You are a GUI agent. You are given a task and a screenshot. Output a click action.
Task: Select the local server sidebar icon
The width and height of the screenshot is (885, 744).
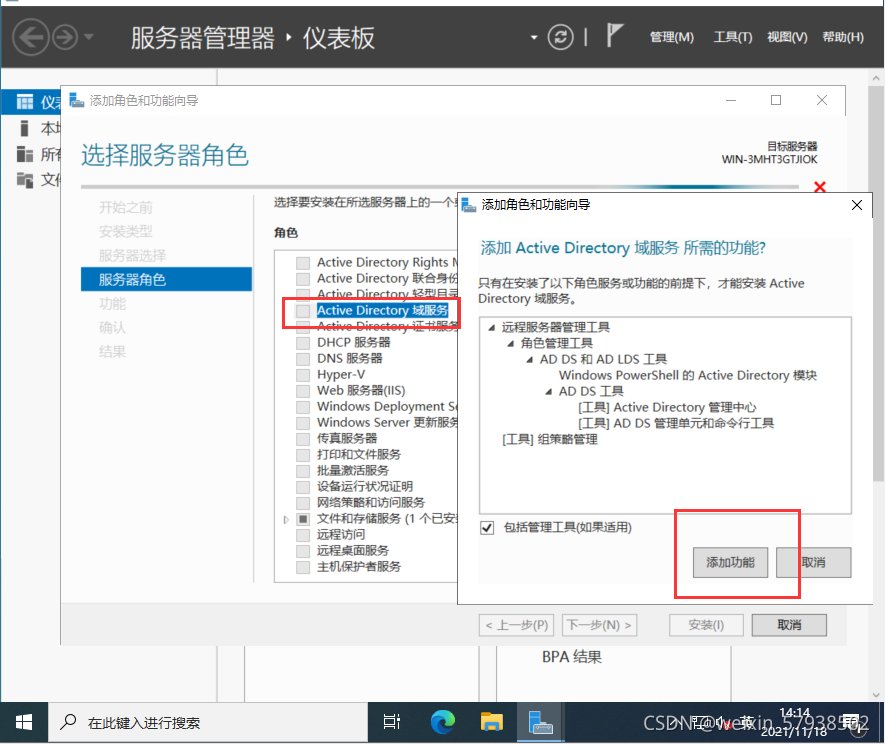(24, 128)
